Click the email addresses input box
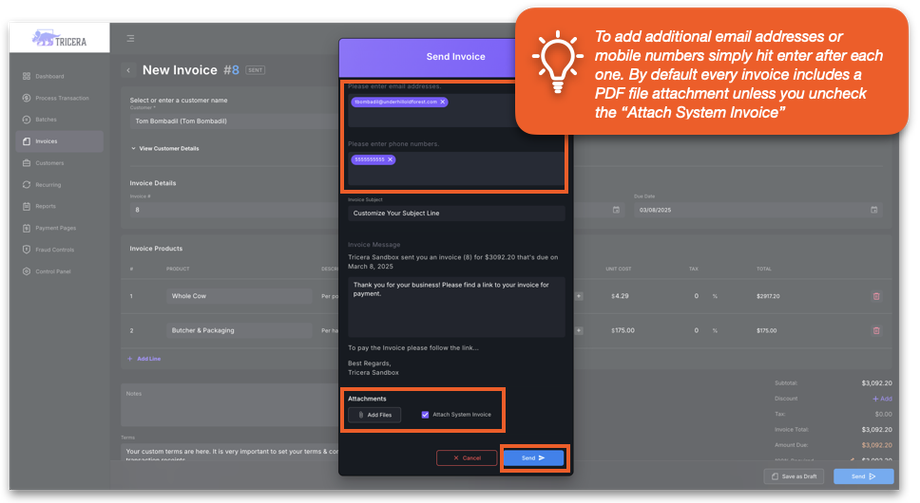920x503 pixels. [456, 110]
